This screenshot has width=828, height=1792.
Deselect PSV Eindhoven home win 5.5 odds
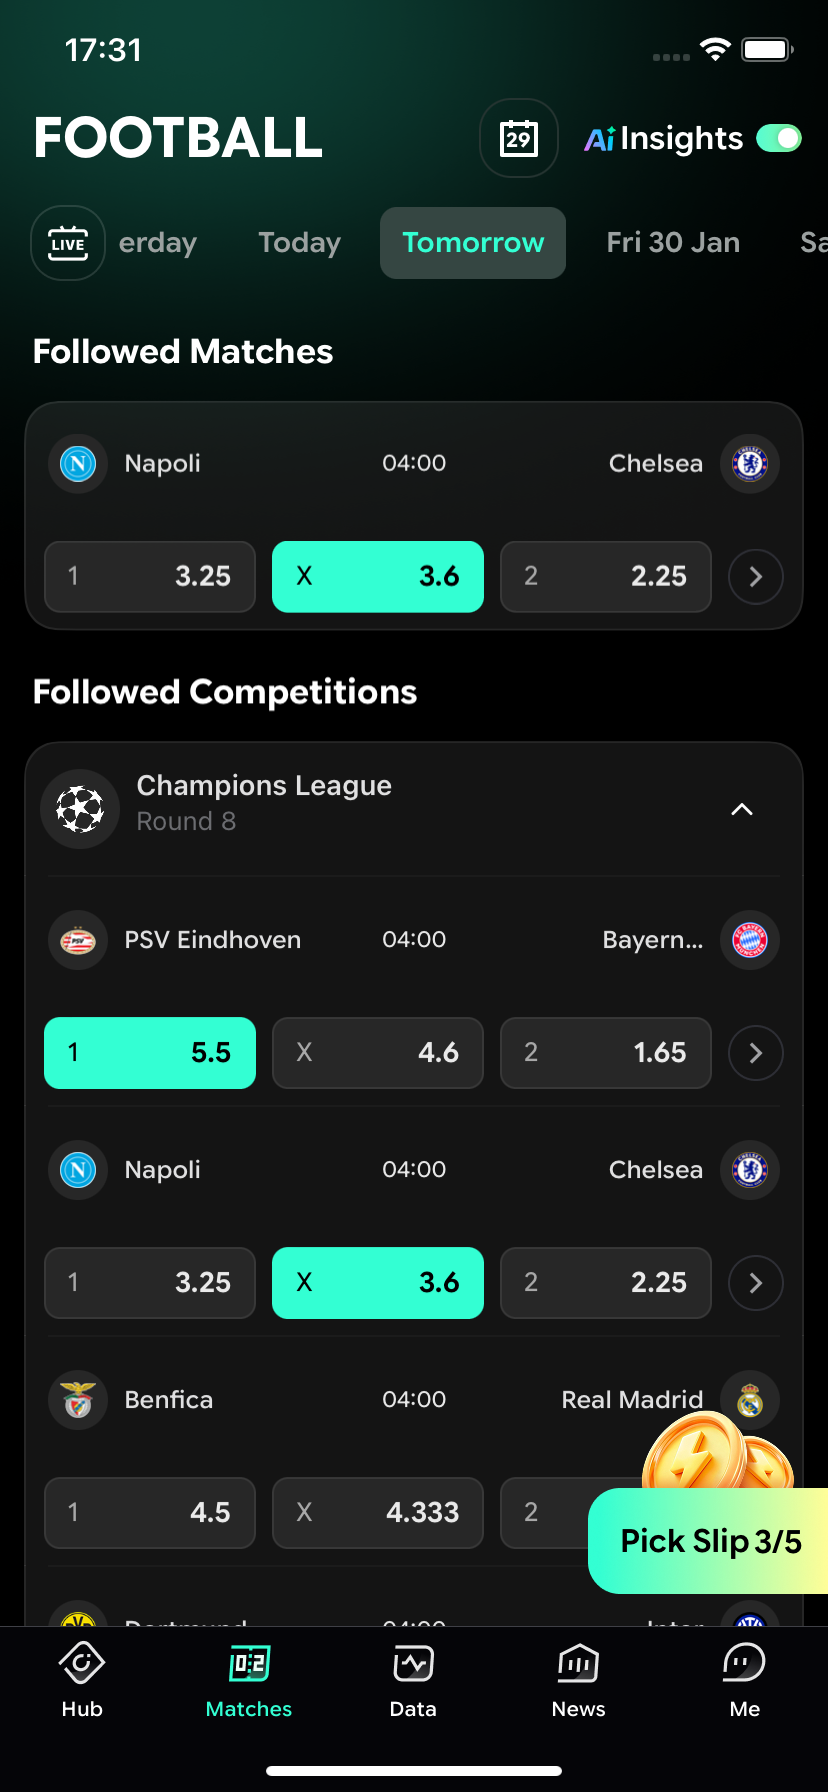(150, 1053)
